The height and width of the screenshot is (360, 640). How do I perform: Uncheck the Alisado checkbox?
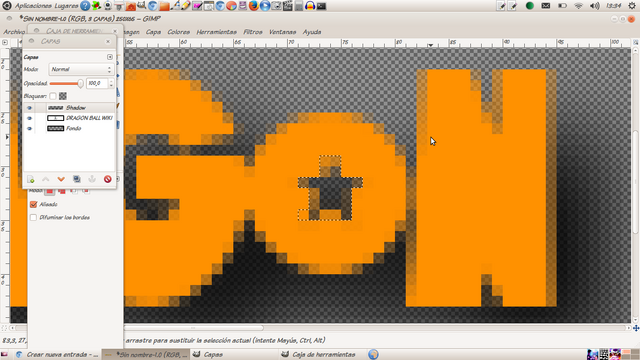[33, 204]
